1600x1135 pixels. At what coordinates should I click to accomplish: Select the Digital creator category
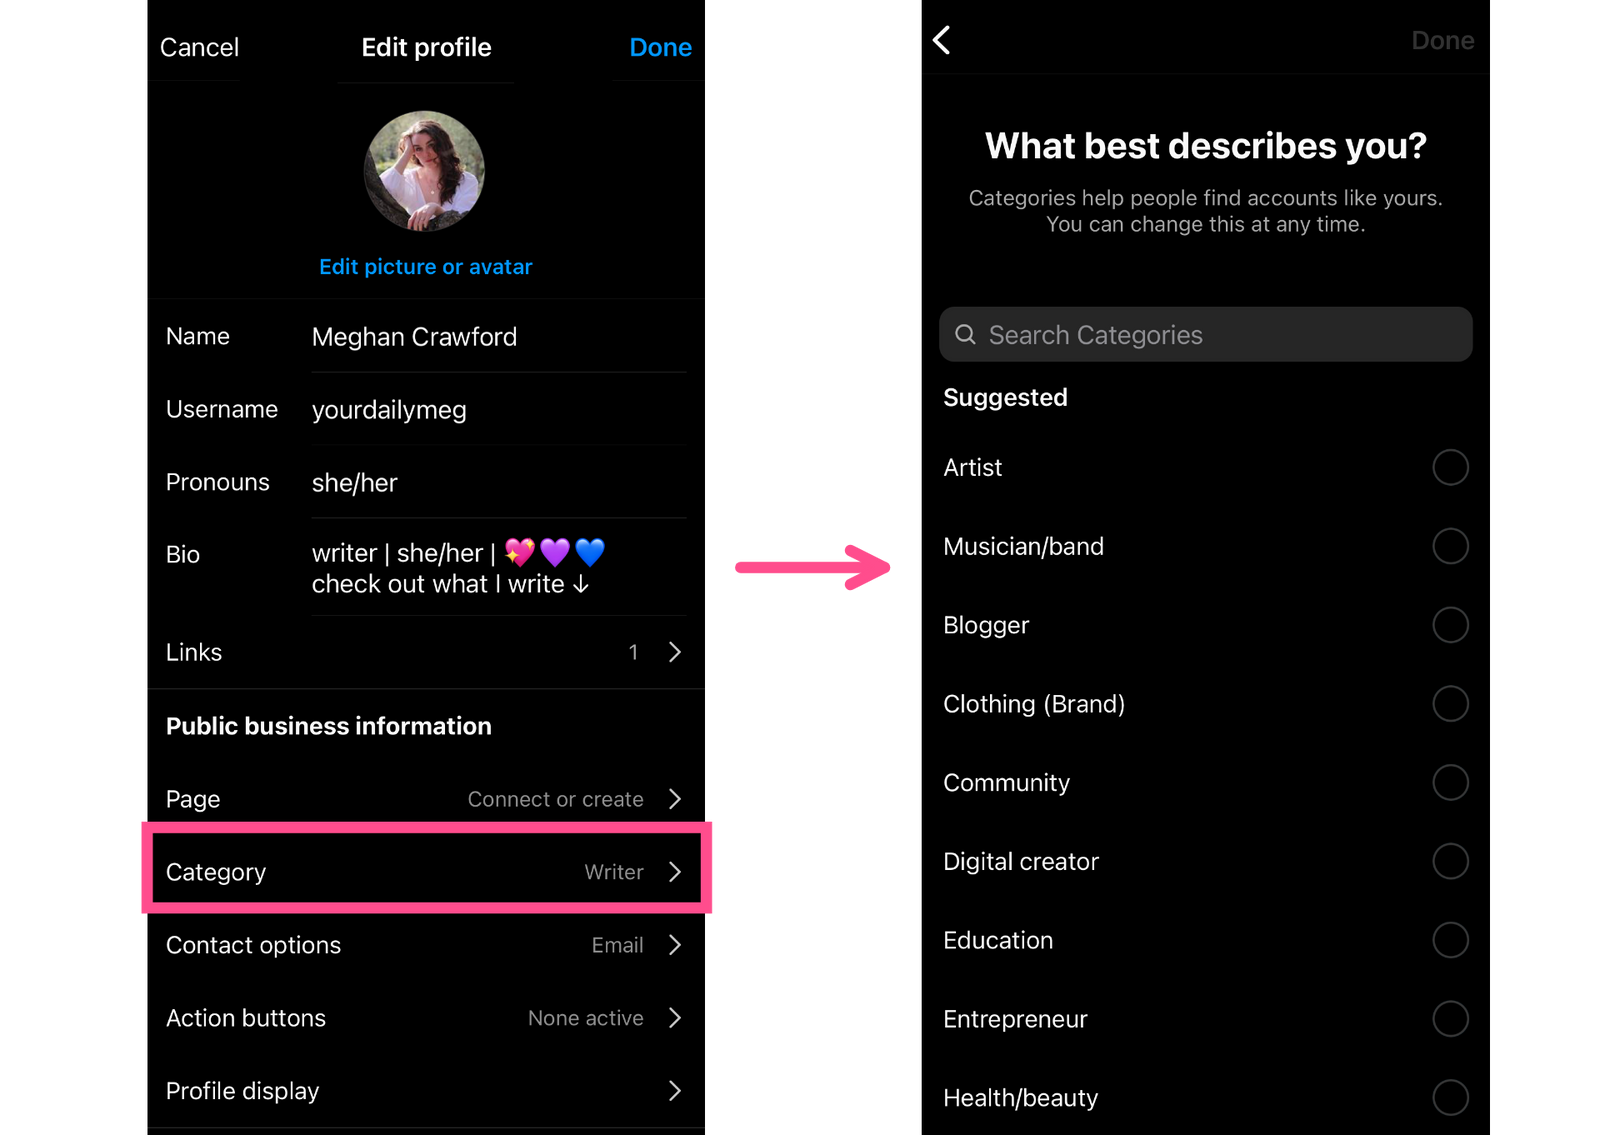click(x=1450, y=861)
